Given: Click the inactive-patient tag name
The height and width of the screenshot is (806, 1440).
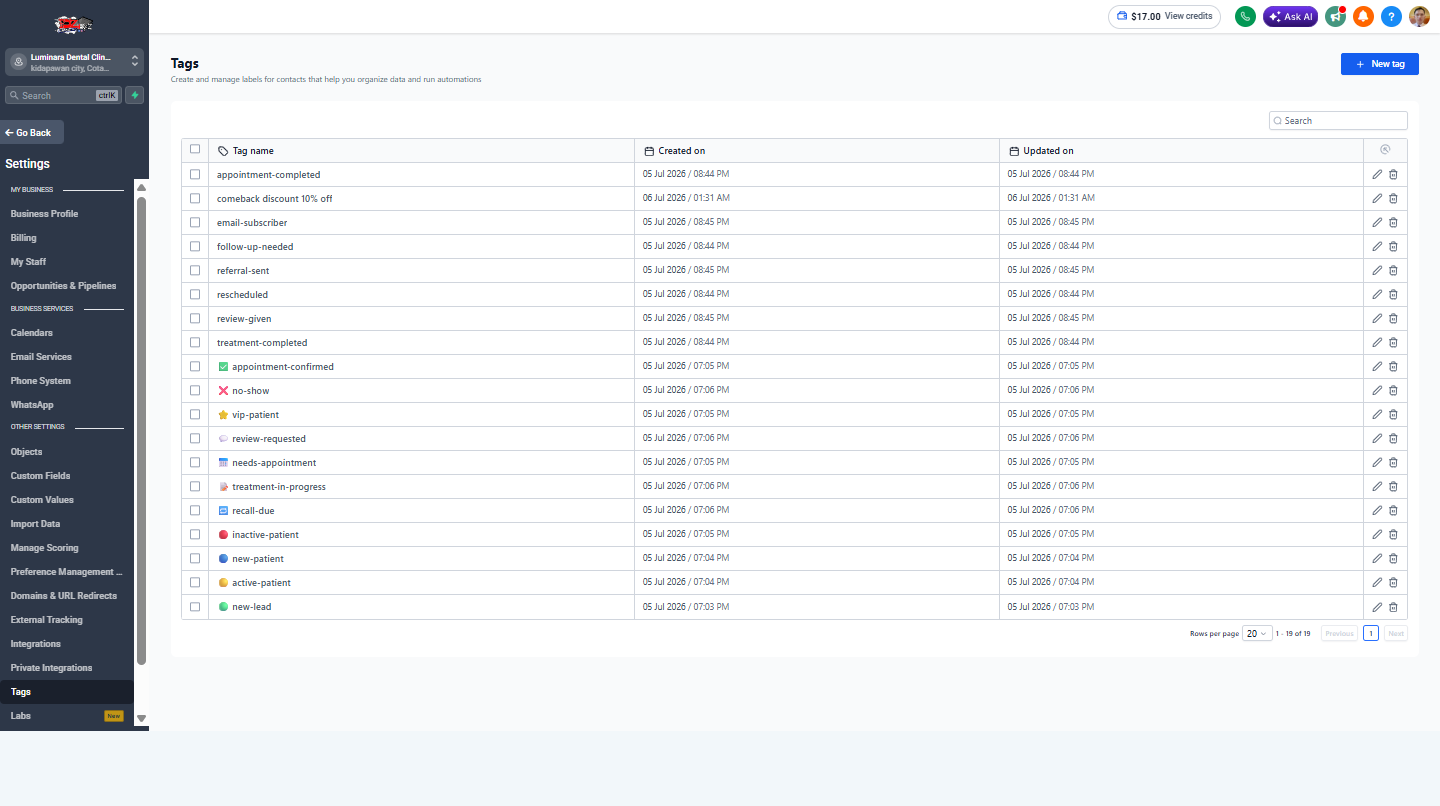Looking at the screenshot, I should click(265, 535).
